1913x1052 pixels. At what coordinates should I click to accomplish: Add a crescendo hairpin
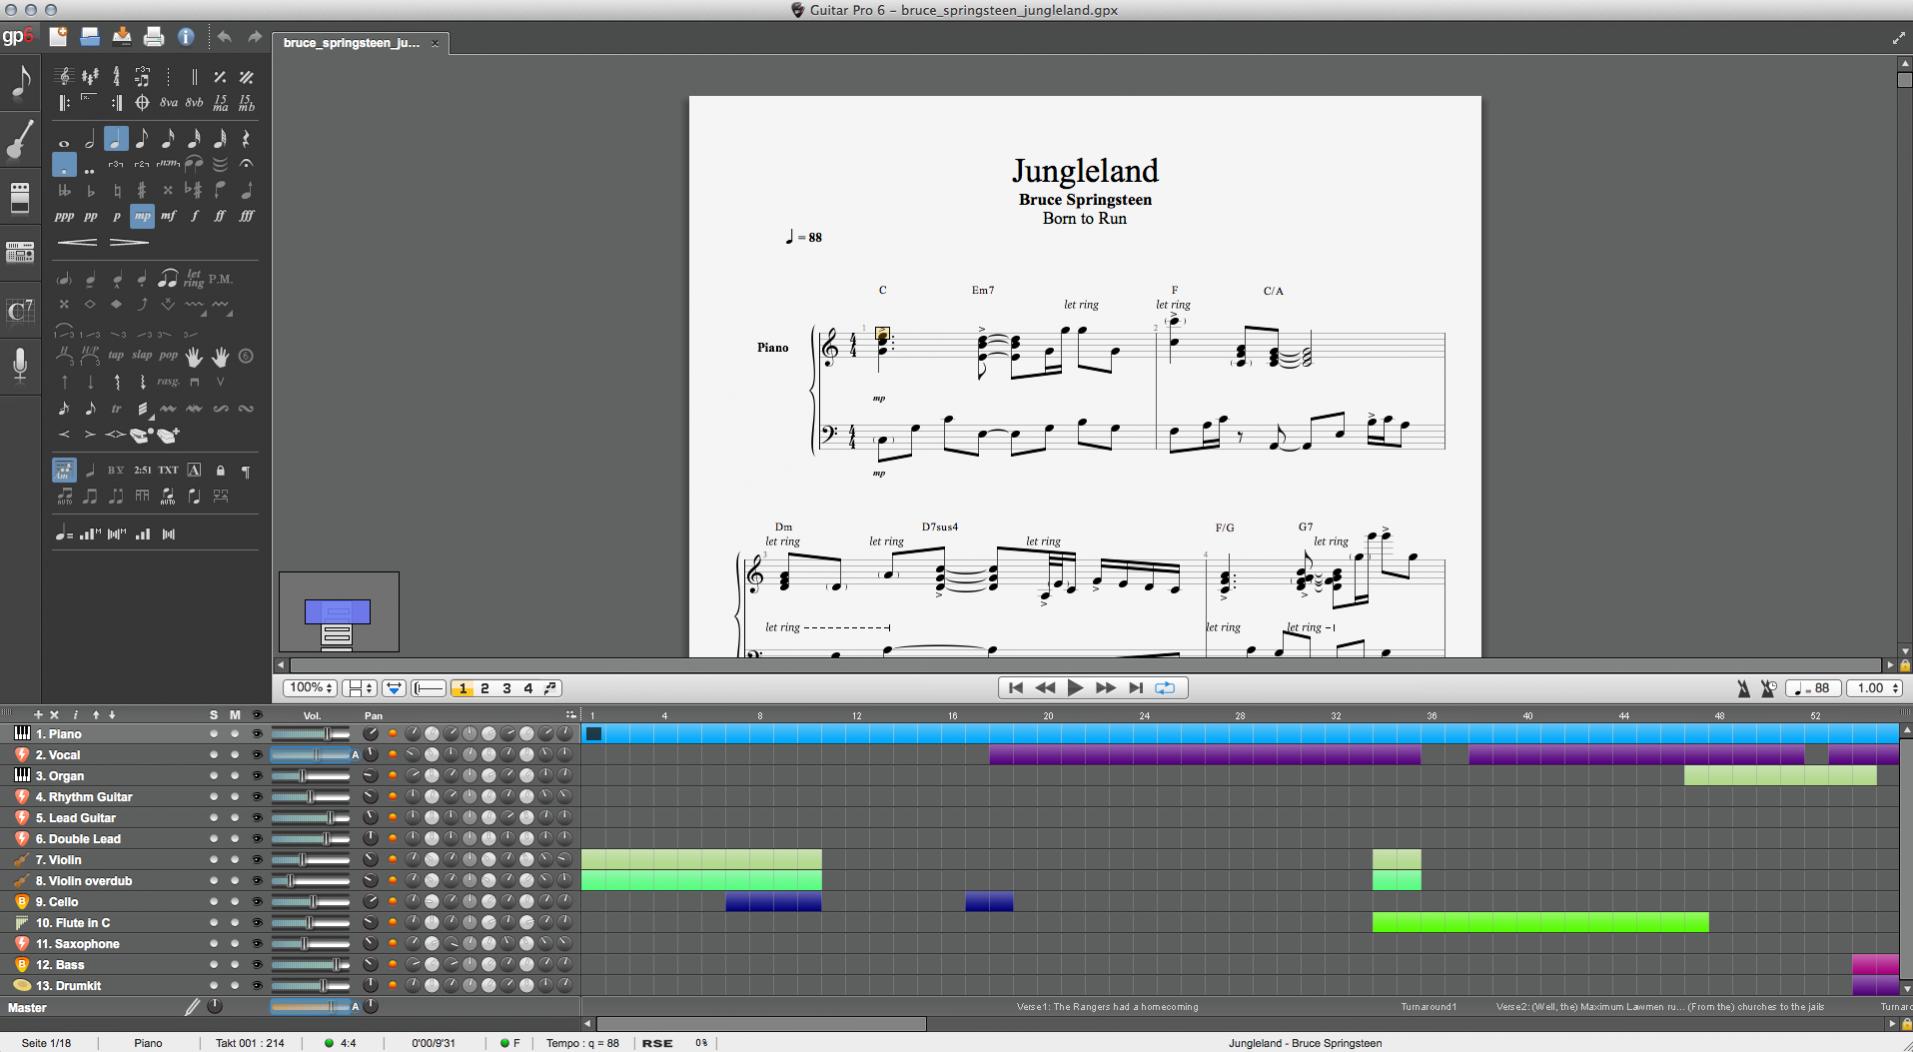[78, 242]
